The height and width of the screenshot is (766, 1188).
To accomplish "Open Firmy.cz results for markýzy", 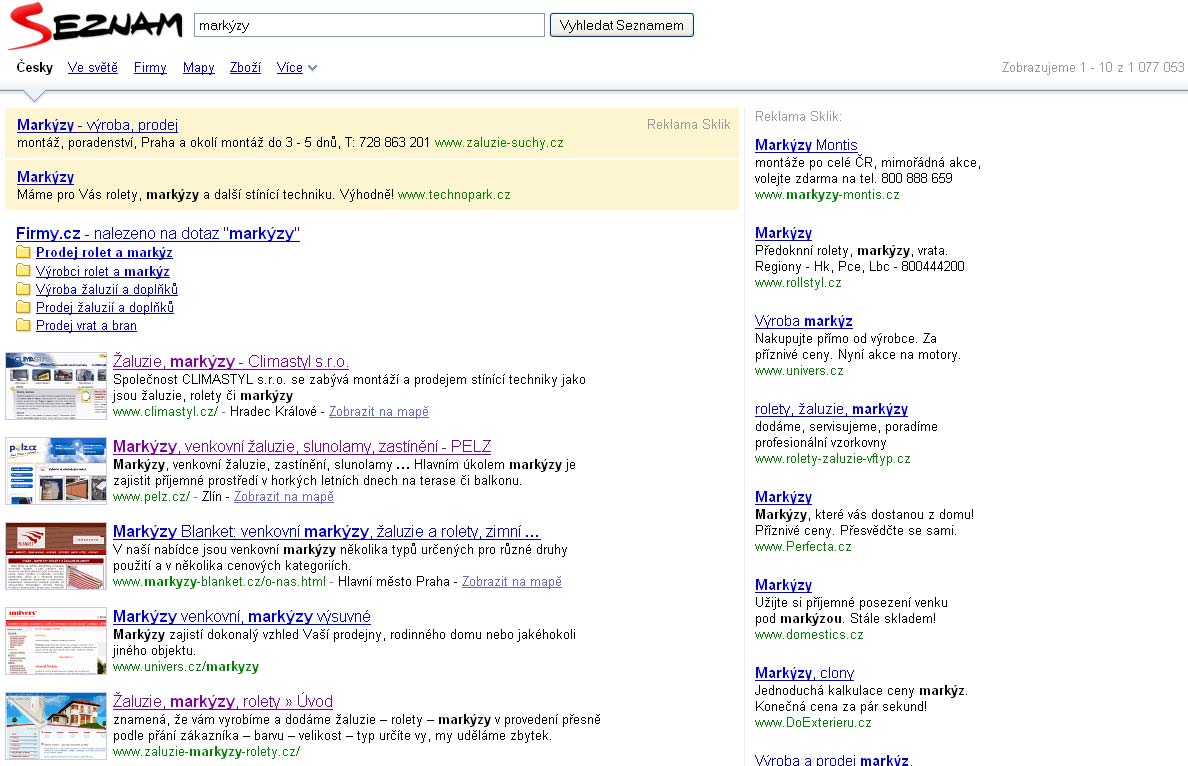I will 158,233.
